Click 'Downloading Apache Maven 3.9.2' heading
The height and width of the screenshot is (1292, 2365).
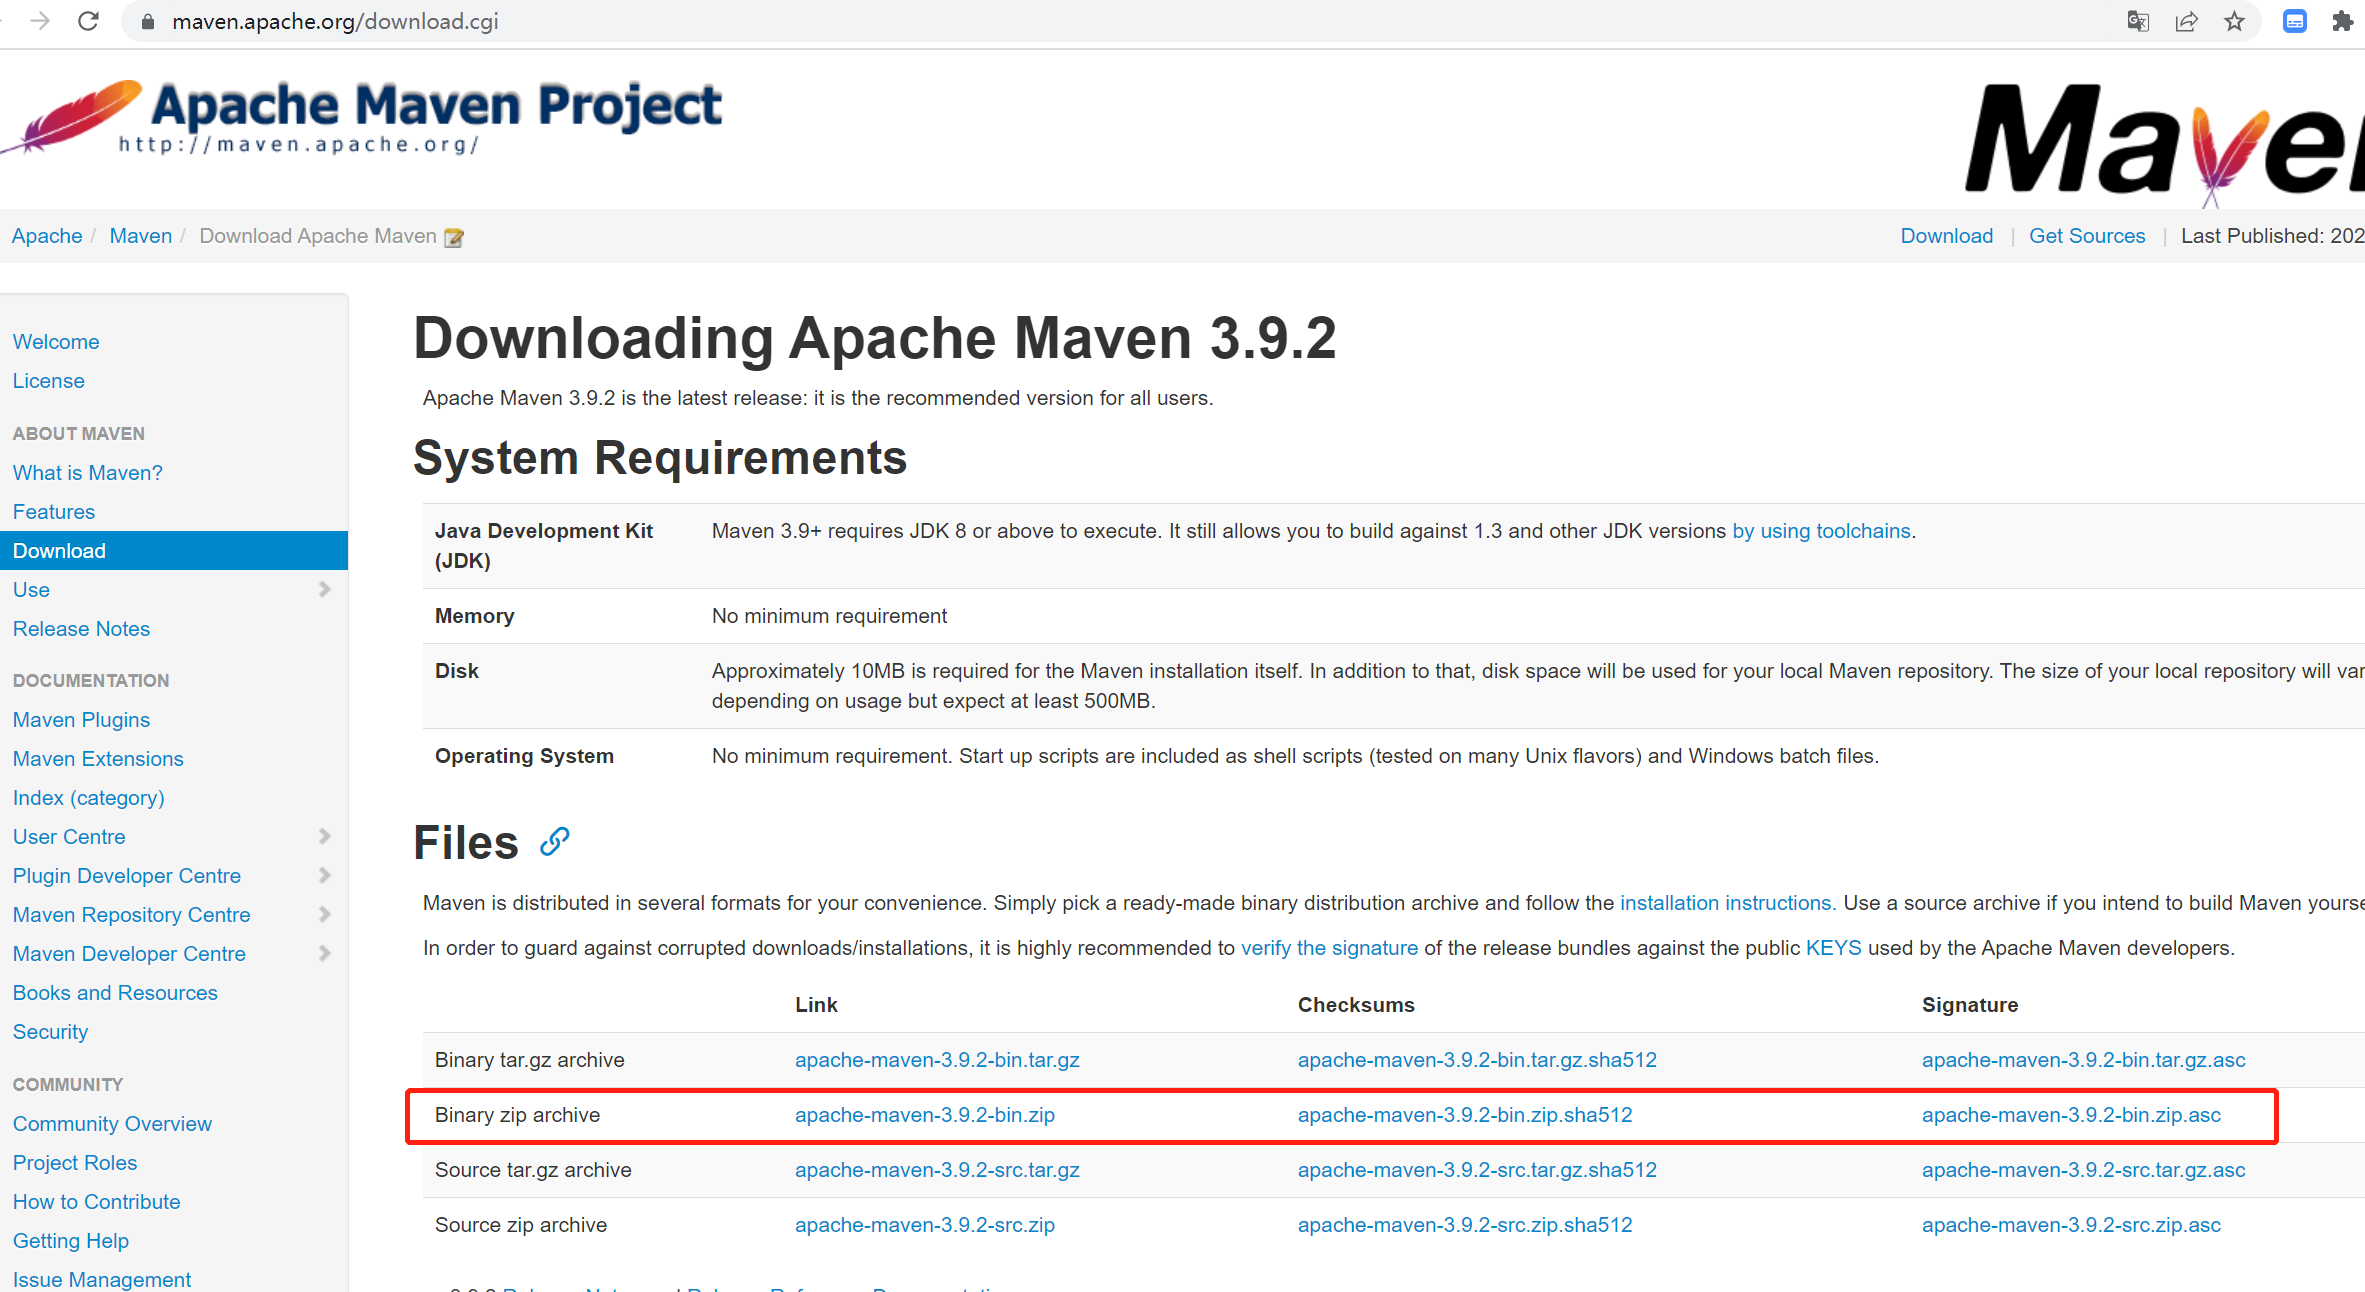coord(875,338)
